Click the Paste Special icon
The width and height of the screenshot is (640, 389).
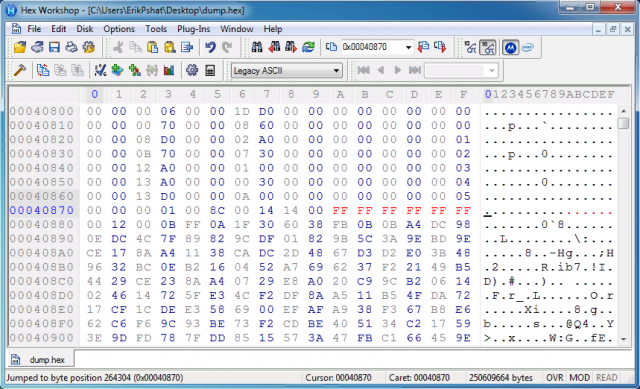click(x=169, y=47)
